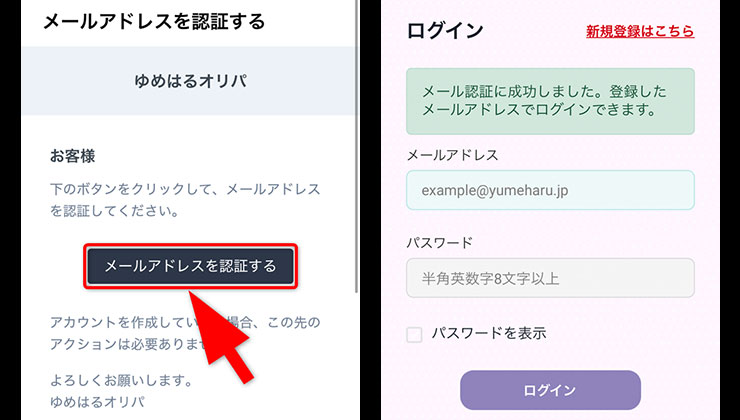Click the よろしくお願いします。 closing line
The image size is (740, 420).
121,380
